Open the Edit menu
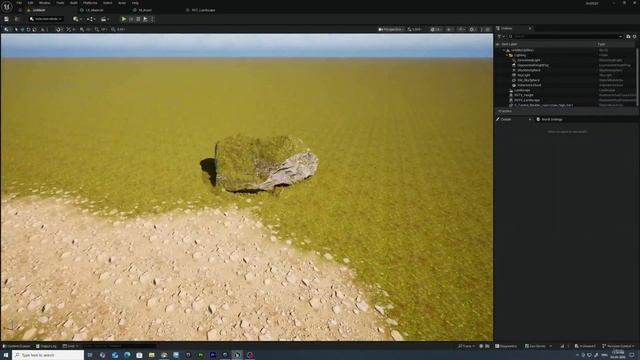The image size is (640, 360). pyautogui.click(x=30, y=3)
